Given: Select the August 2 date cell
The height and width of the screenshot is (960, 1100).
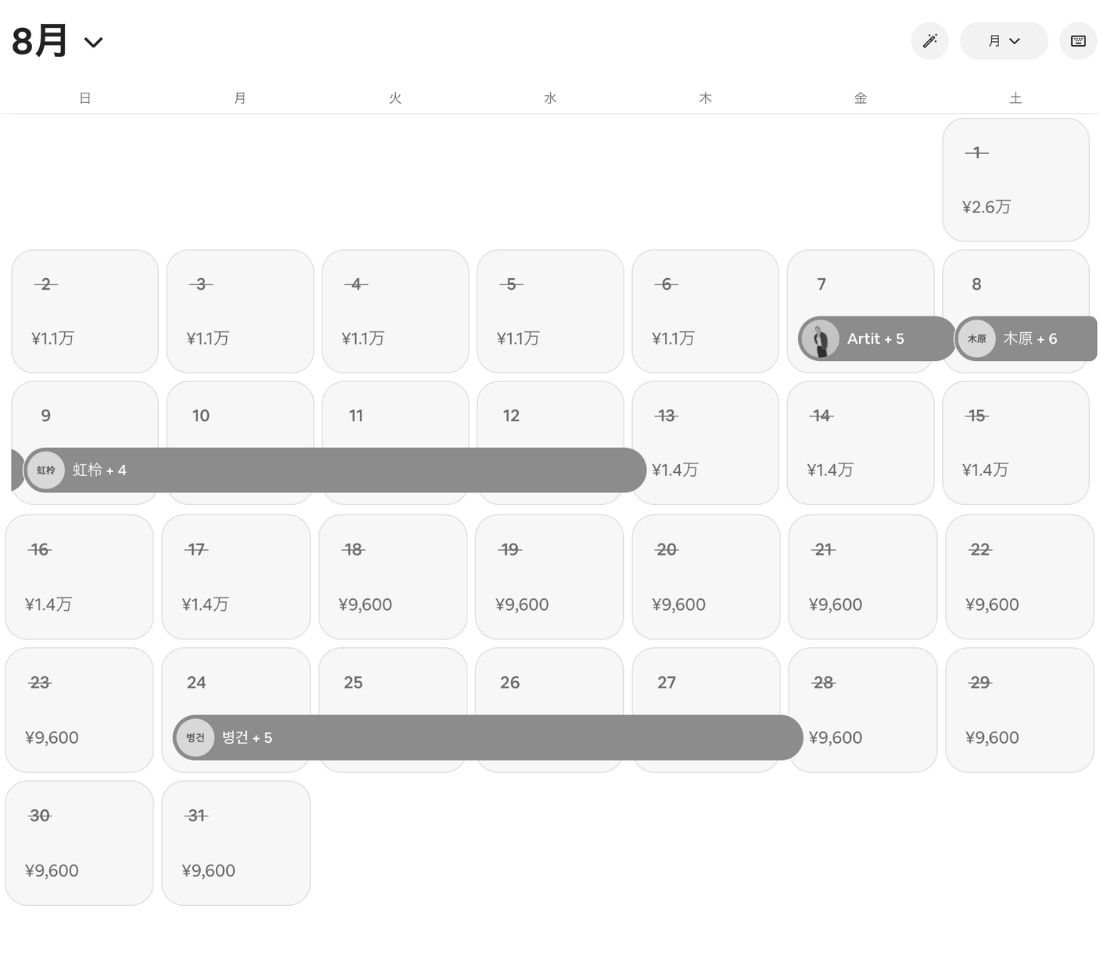Looking at the screenshot, I should coord(85,311).
